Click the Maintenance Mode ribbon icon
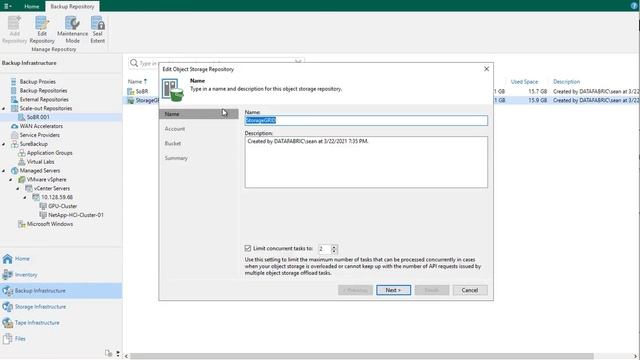640x360 pixels. 72,29
